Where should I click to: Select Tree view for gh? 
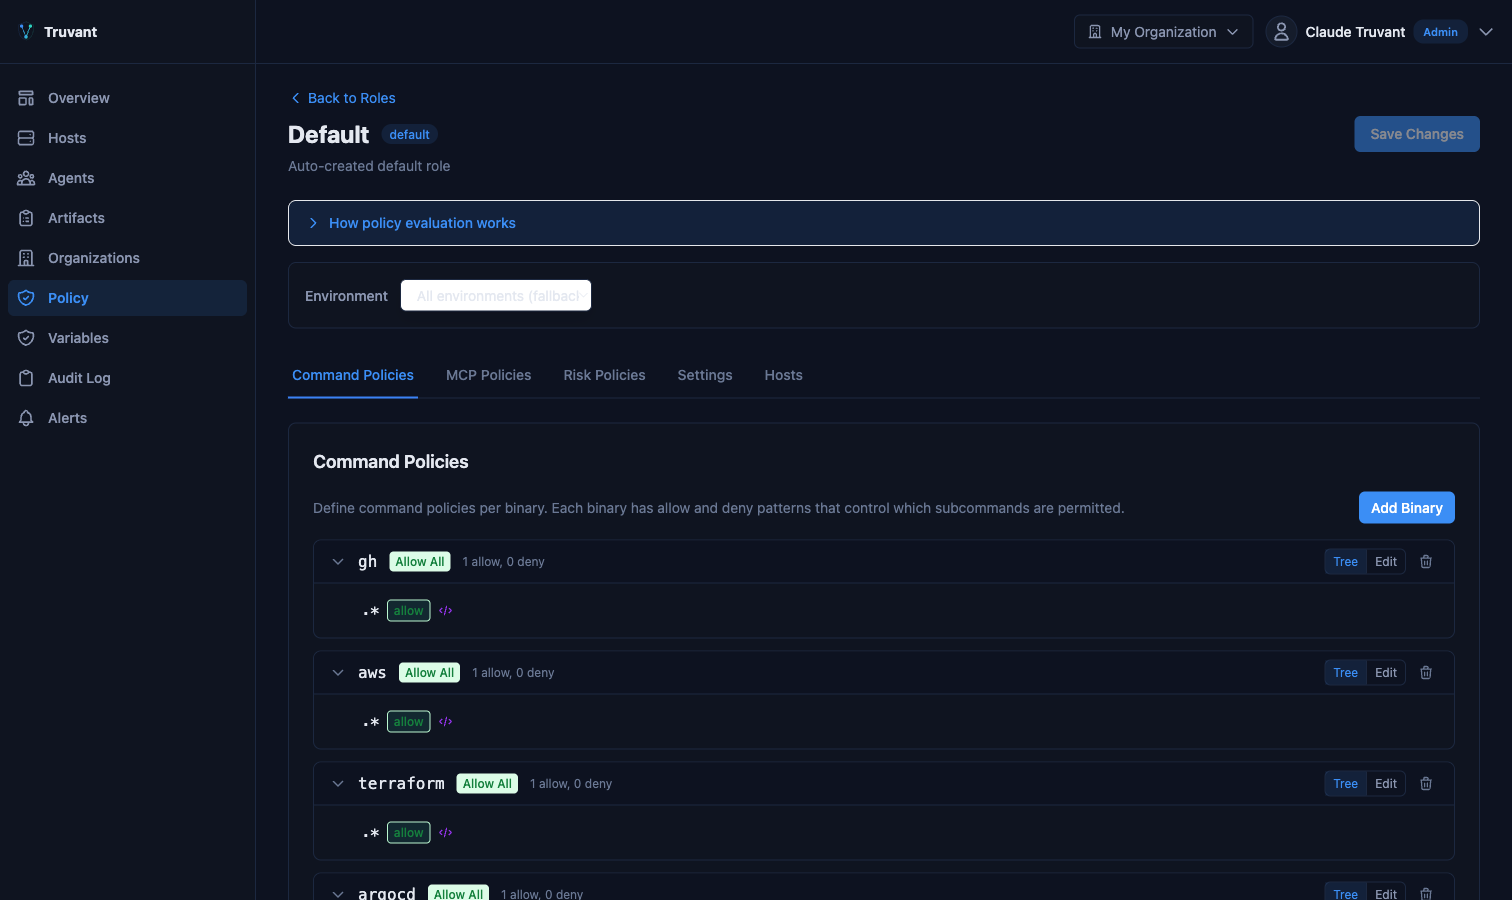coord(1345,562)
